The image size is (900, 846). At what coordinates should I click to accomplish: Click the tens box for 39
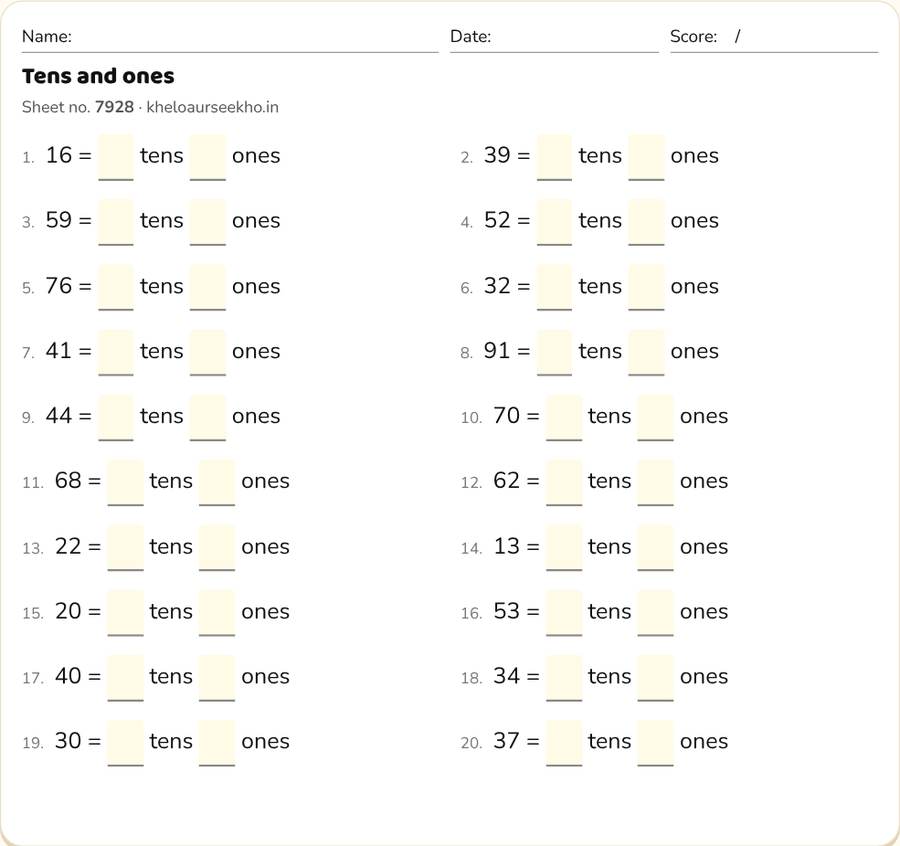[554, 157]
